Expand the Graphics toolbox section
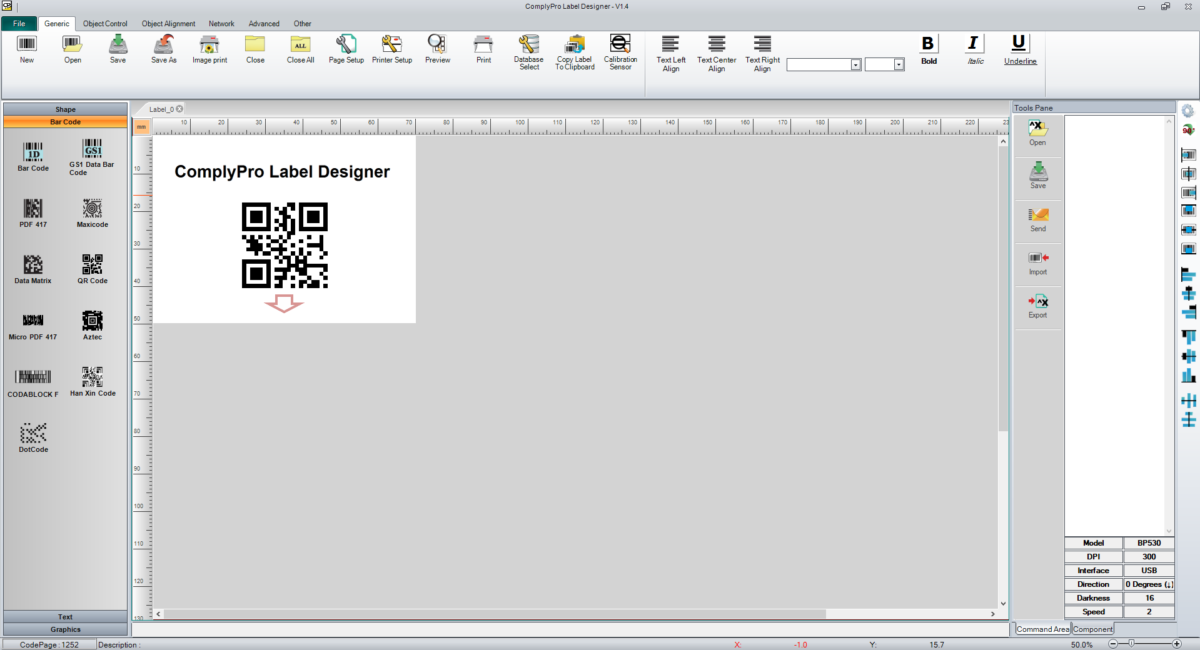This screenshot has width=1200, height=650. click(x=65, y=629)
